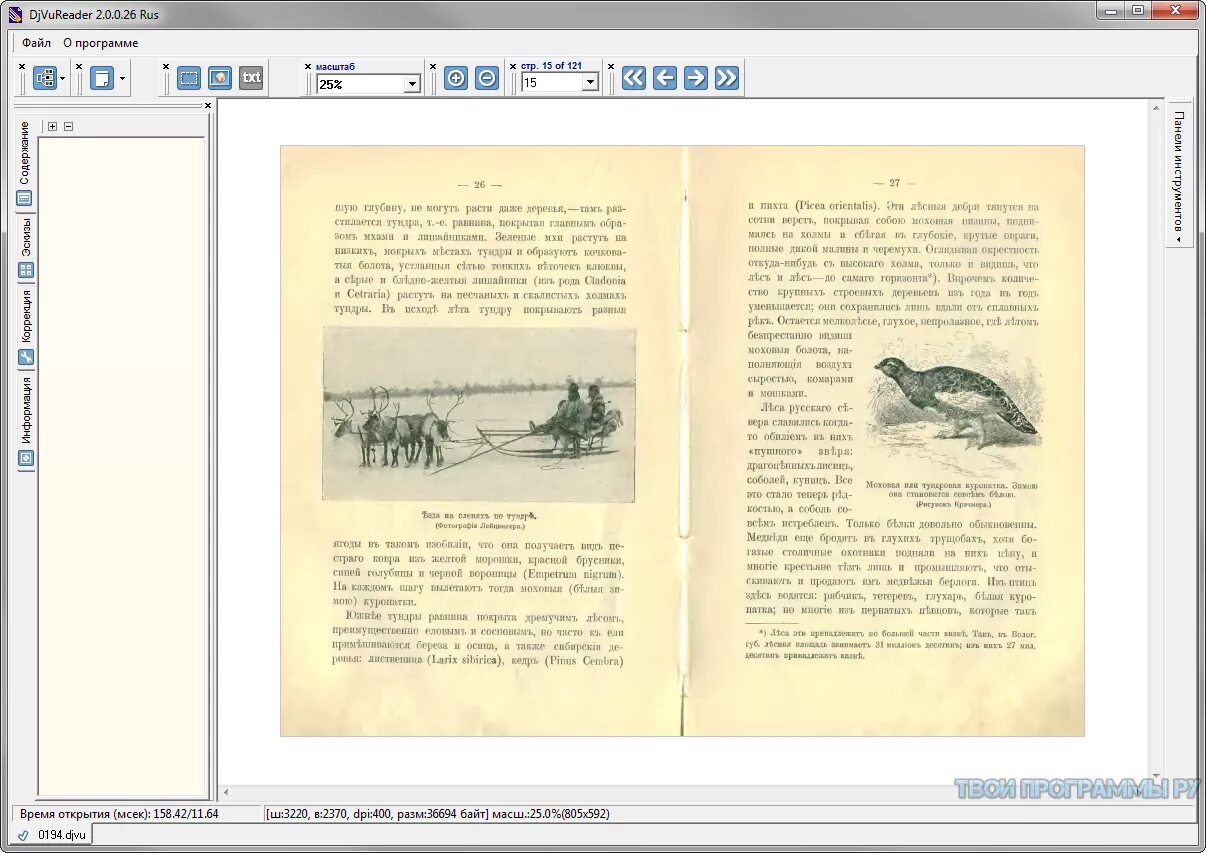Select the 0194.djvu document tab
This screenshot has height=853, width=1206.
click(x=52, y=834)
